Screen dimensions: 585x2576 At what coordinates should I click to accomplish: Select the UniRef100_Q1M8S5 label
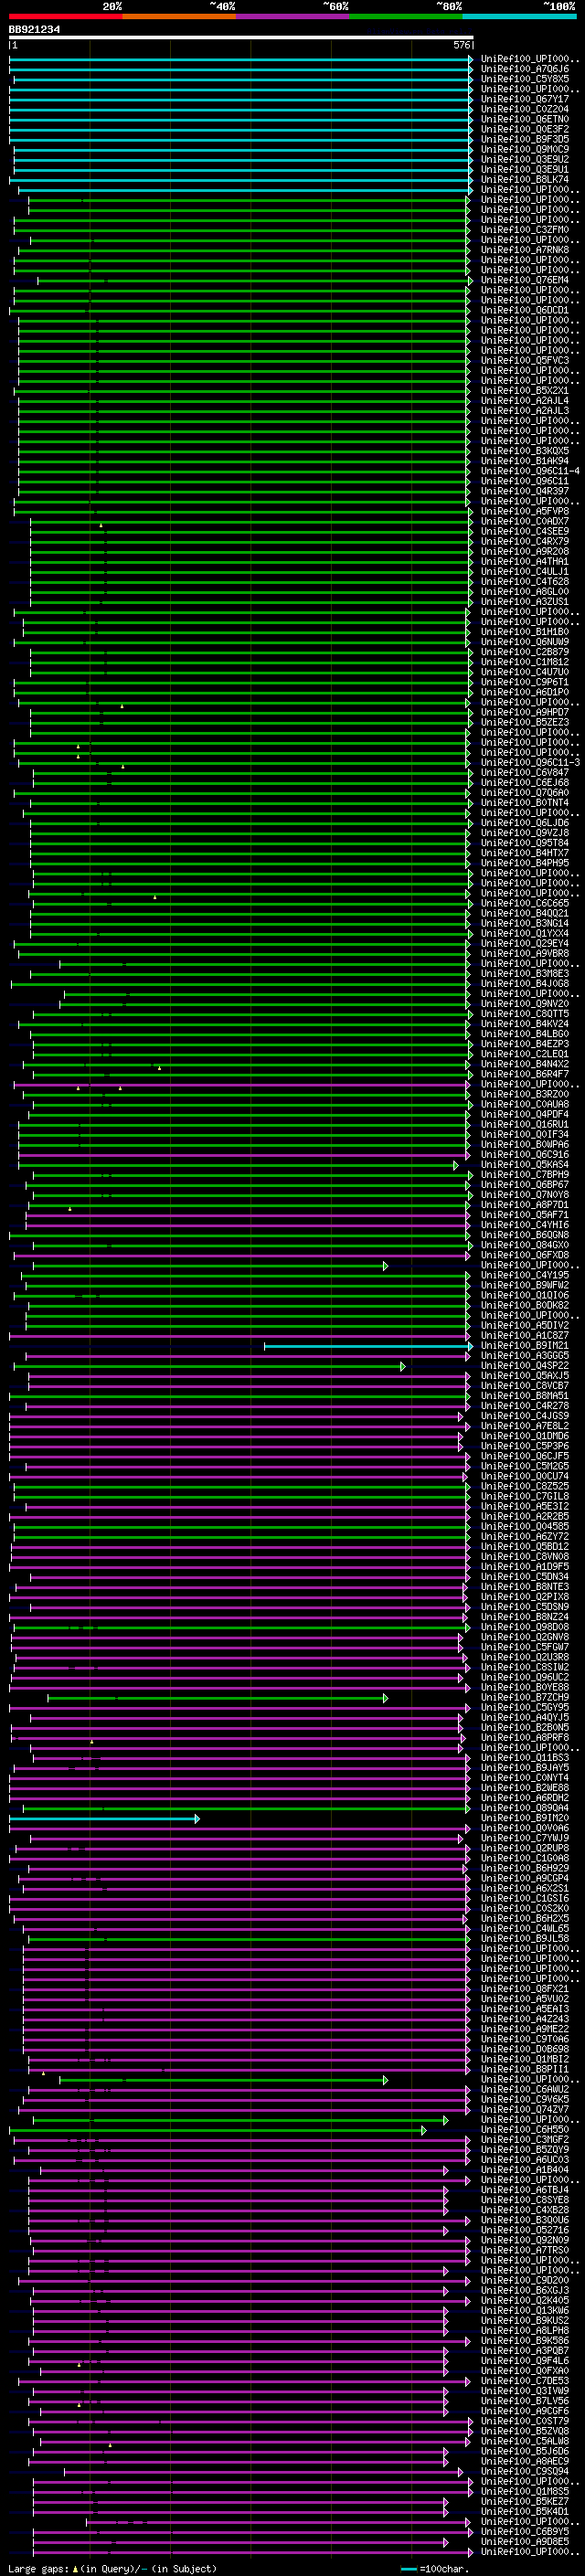click(525, 2492)
